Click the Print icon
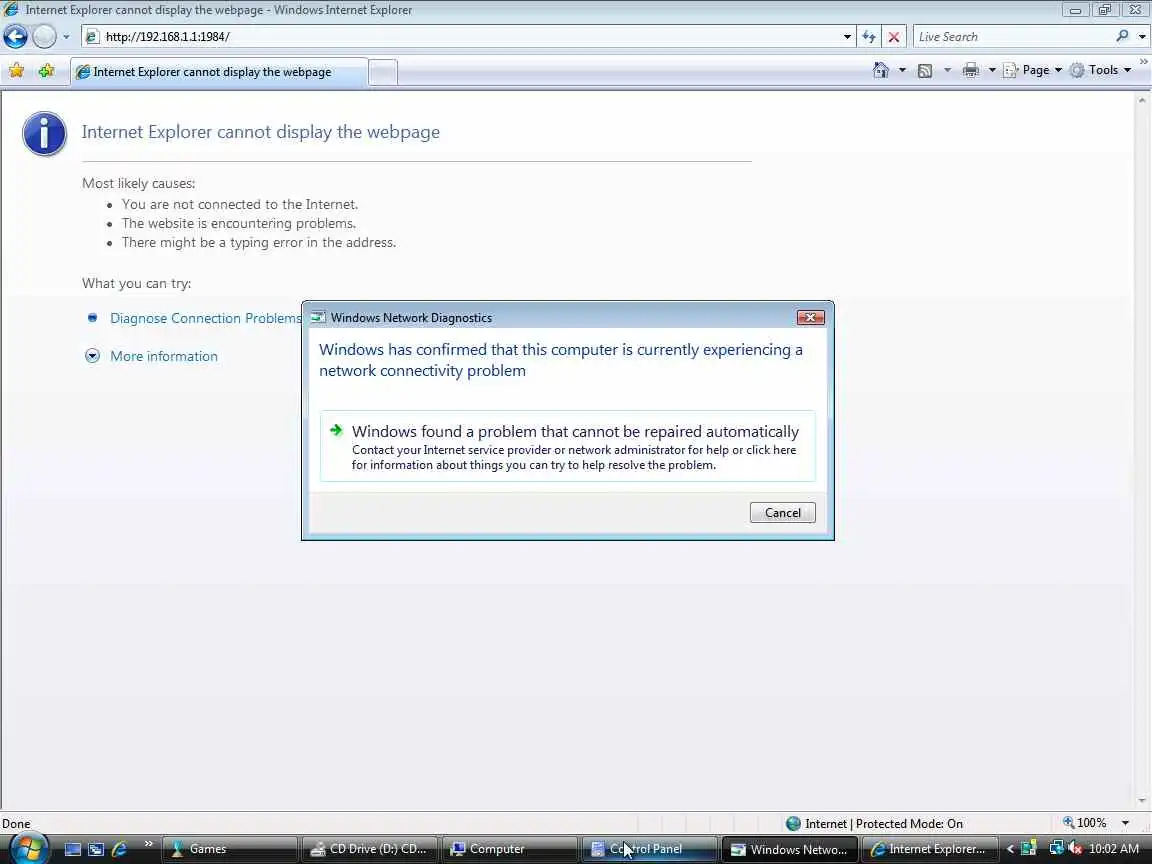This screenshot has height=864, width=1152. click(x=971, y=70)
